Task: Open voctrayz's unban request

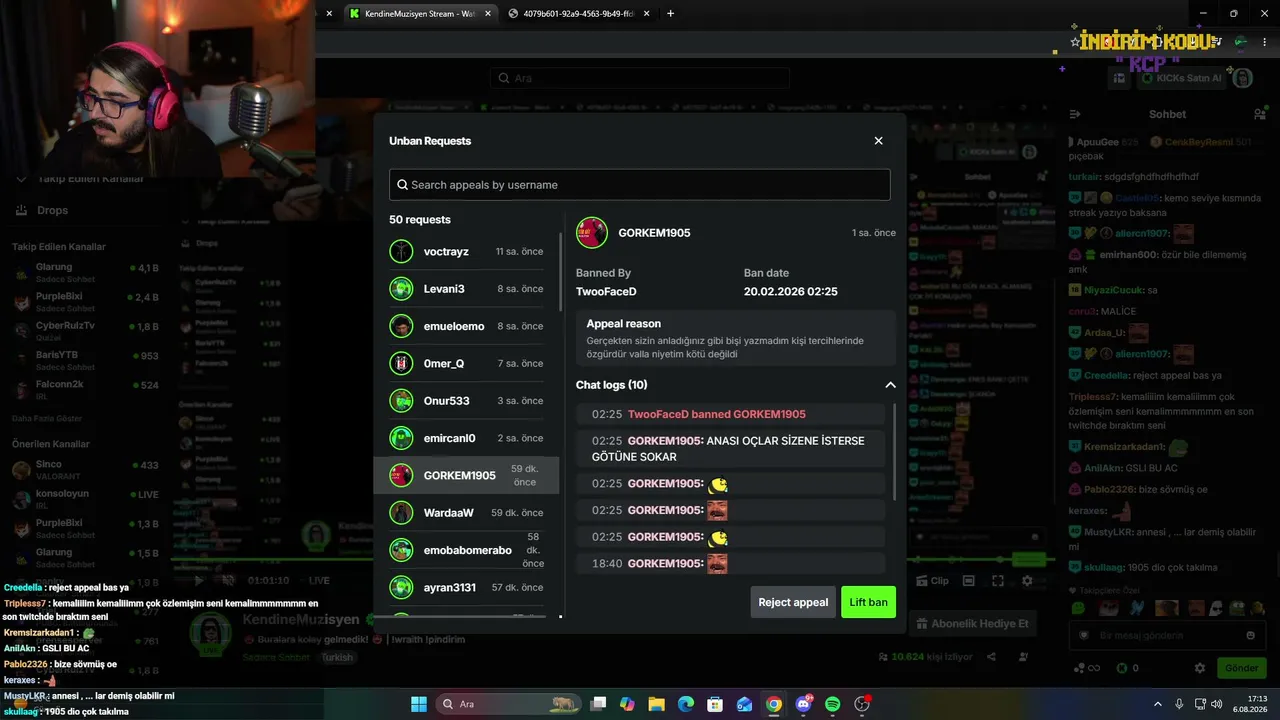Action: [x=467, y=252]
